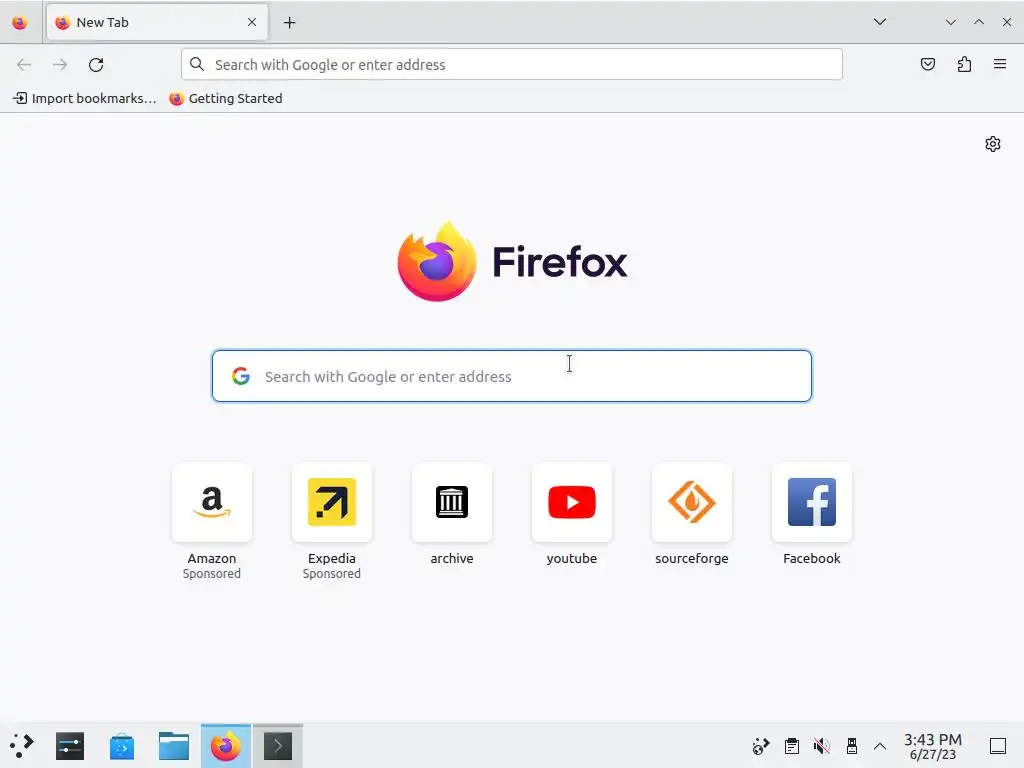Toggle the muted volume tray icon
Viewport: 1024px width, 768px height.
pyautogui.click(x=822, y=746)
